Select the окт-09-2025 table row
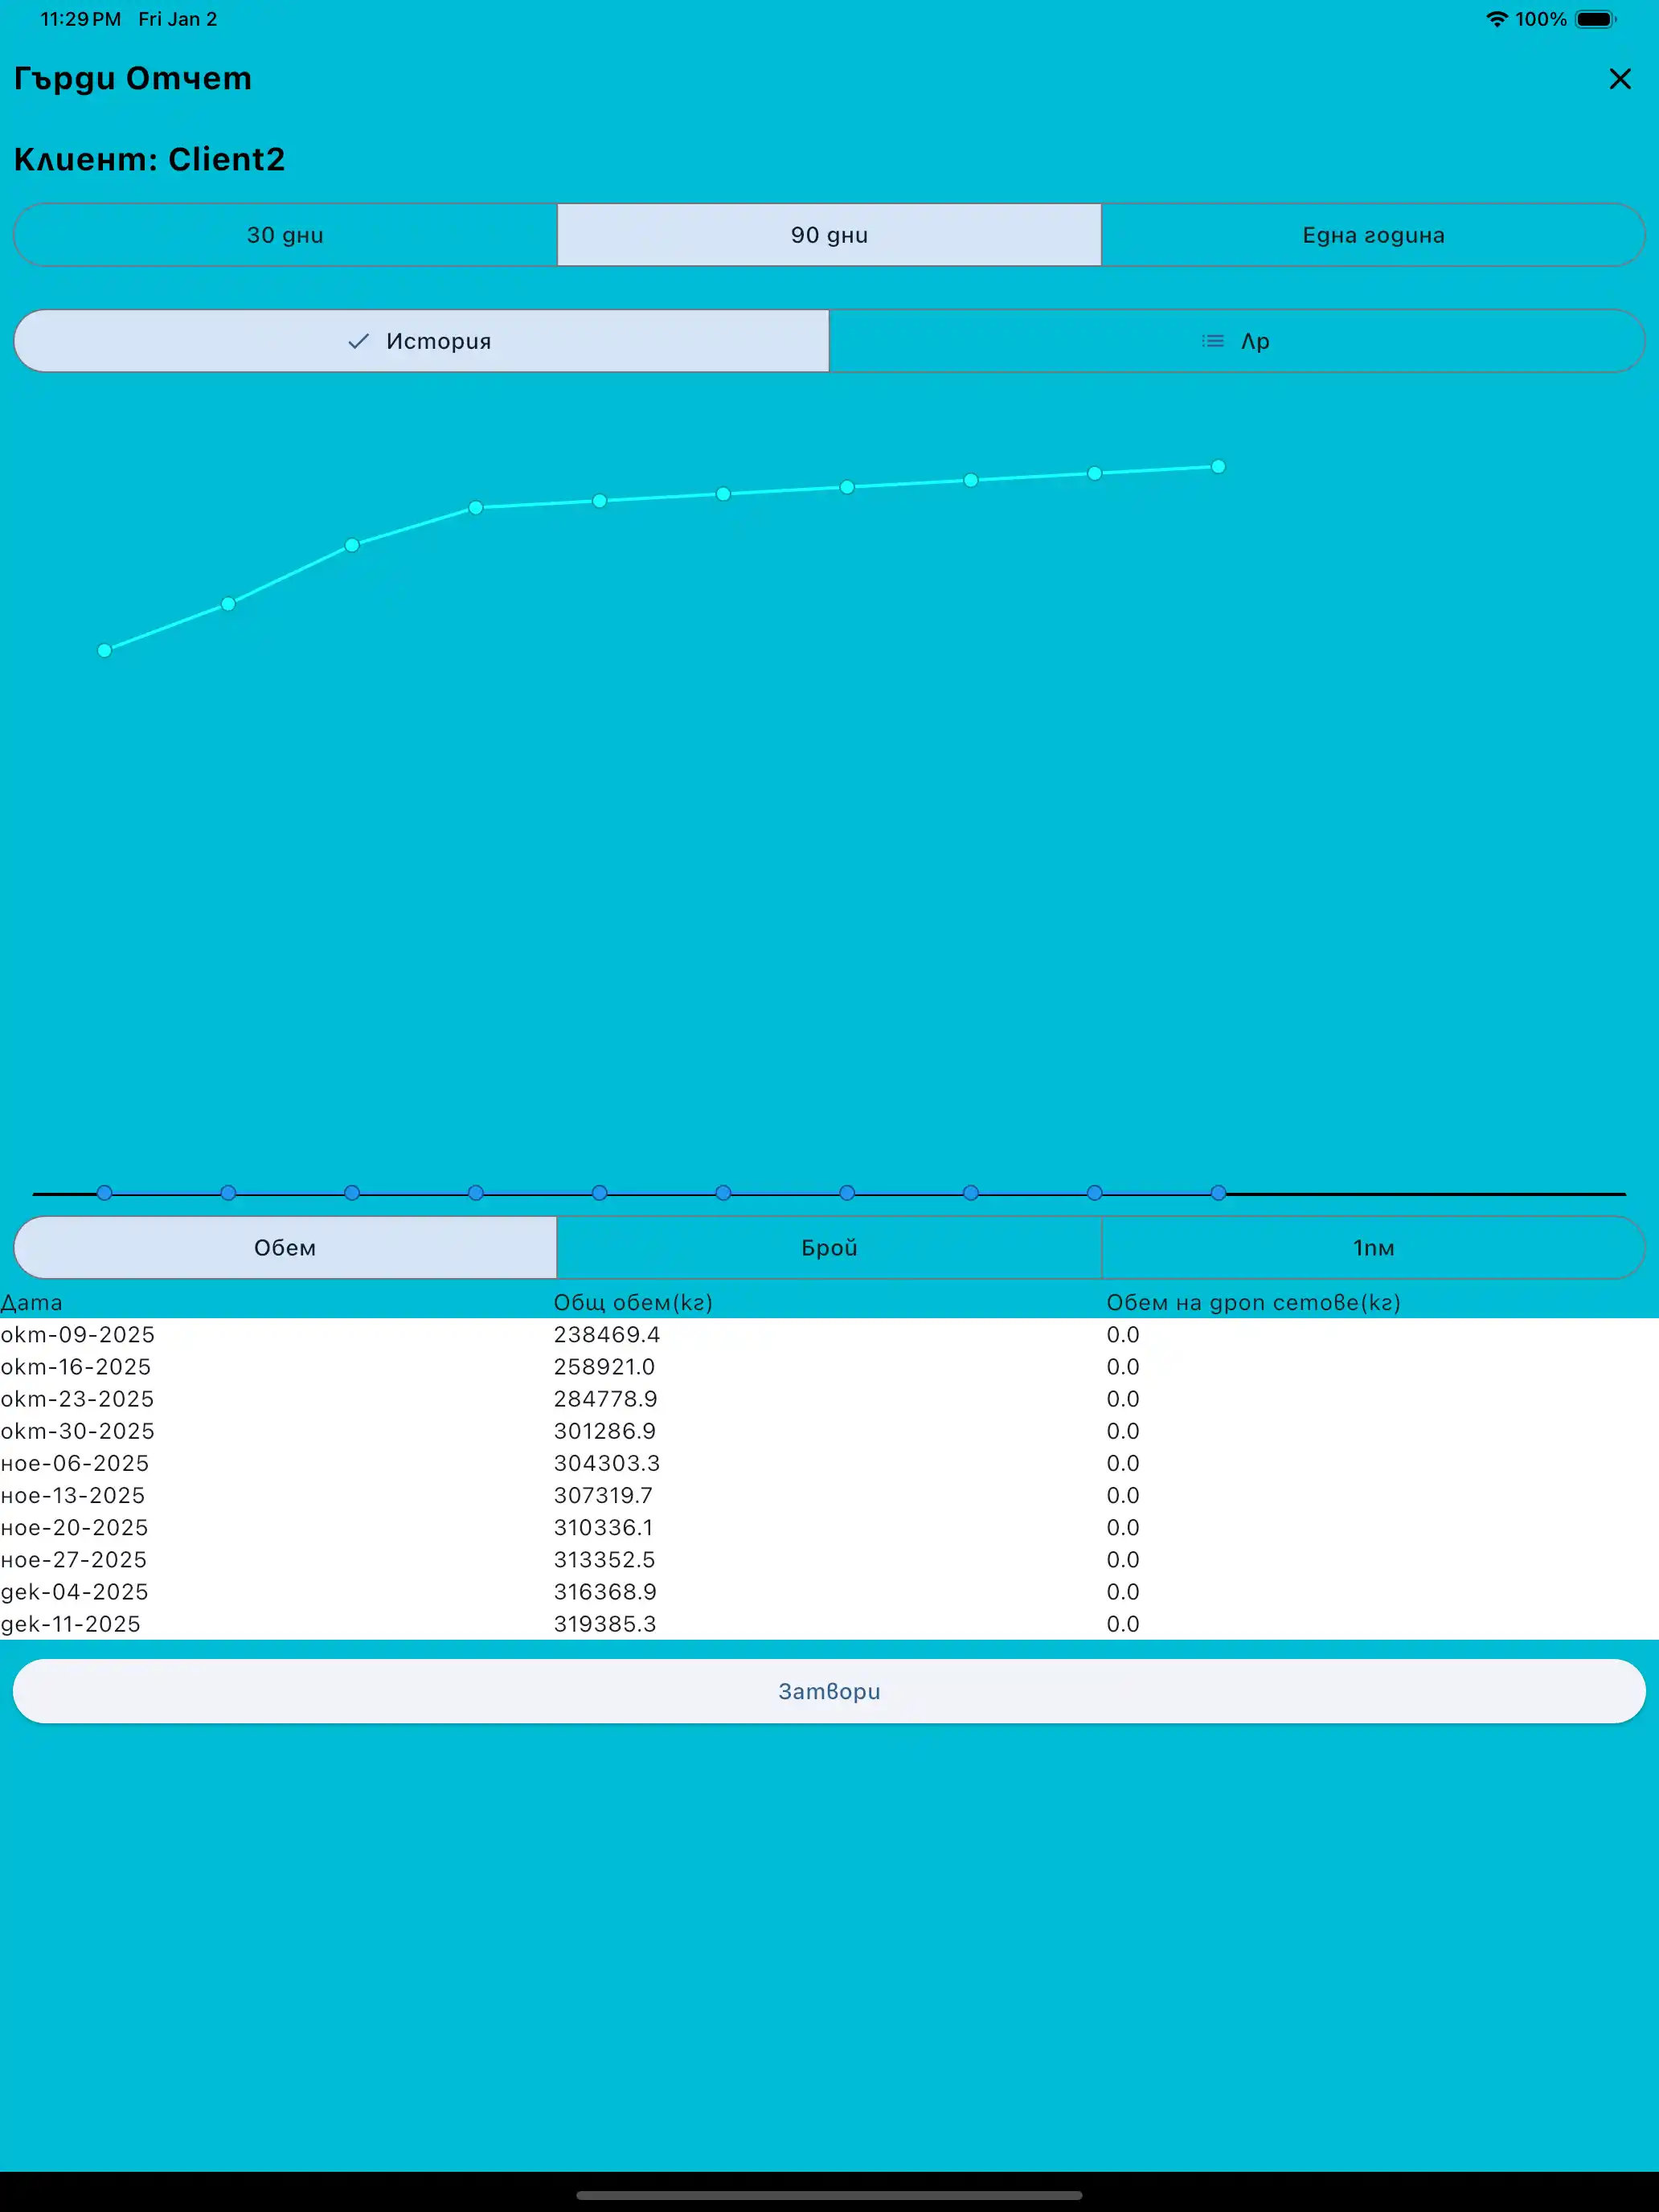The width and height of the screenshot is (1659, 2212). [78, 1334]
